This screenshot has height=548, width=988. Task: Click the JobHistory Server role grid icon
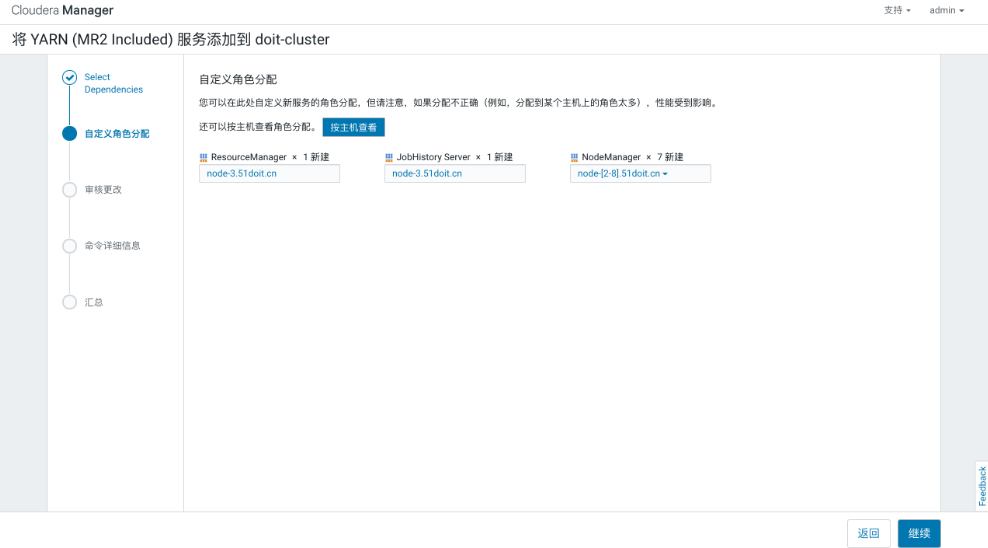pos(389,157)
